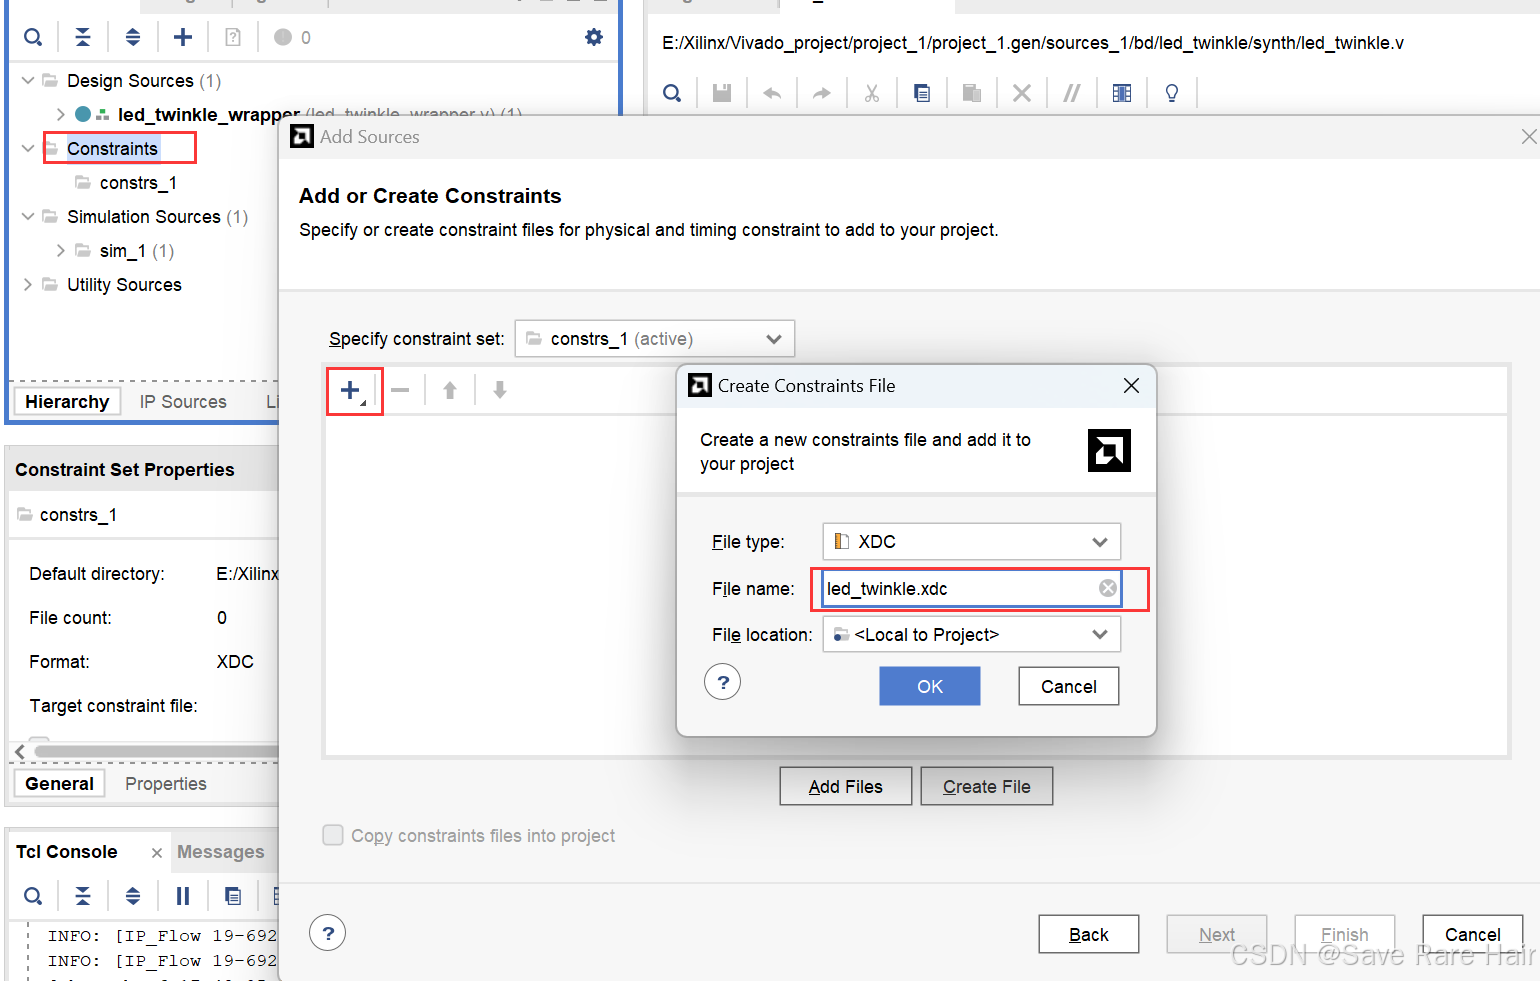Select Constraints folder in Sources tree
The height and width of the screenshot is (981, 1540).
[x=112, y=148]
